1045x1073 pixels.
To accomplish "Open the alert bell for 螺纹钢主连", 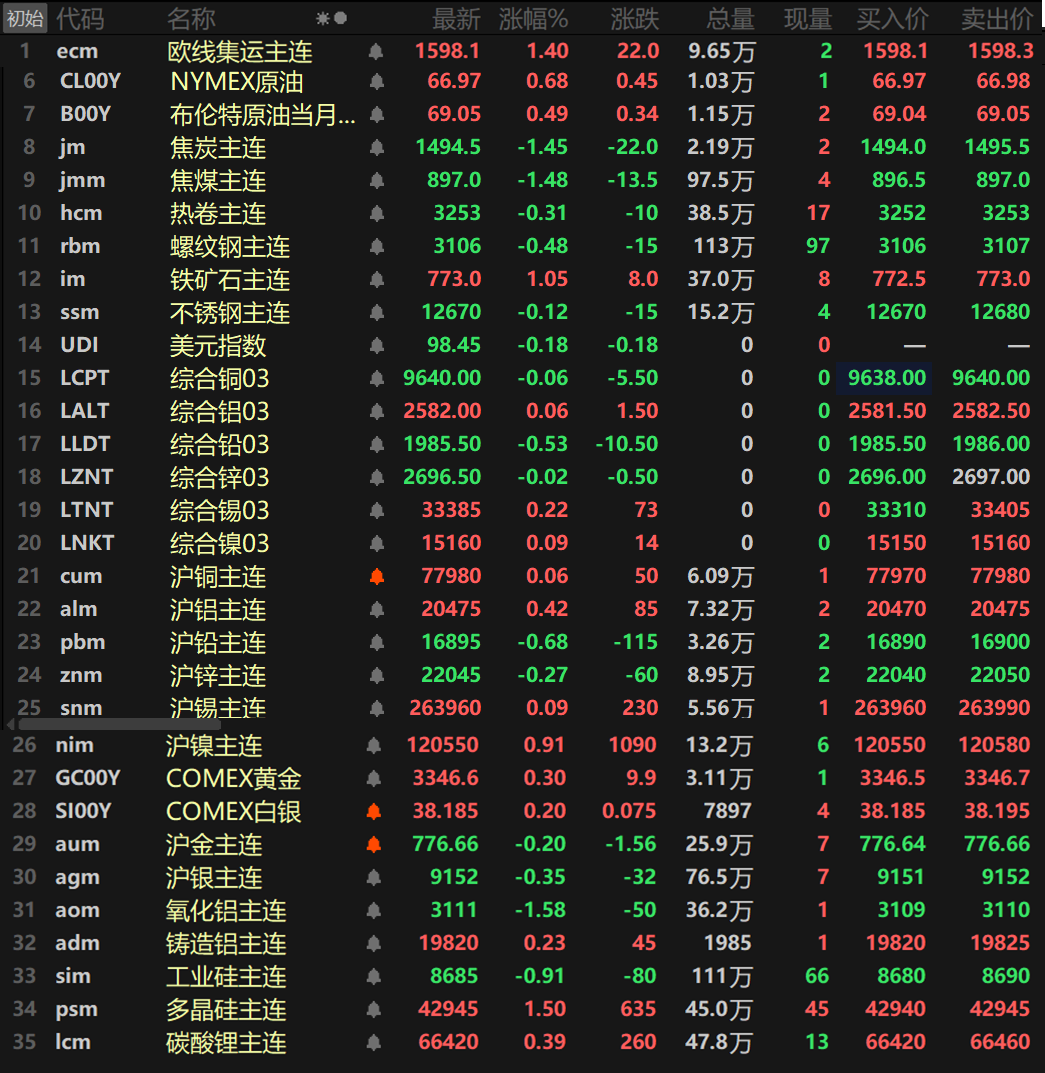I will [x=376, y=246].
